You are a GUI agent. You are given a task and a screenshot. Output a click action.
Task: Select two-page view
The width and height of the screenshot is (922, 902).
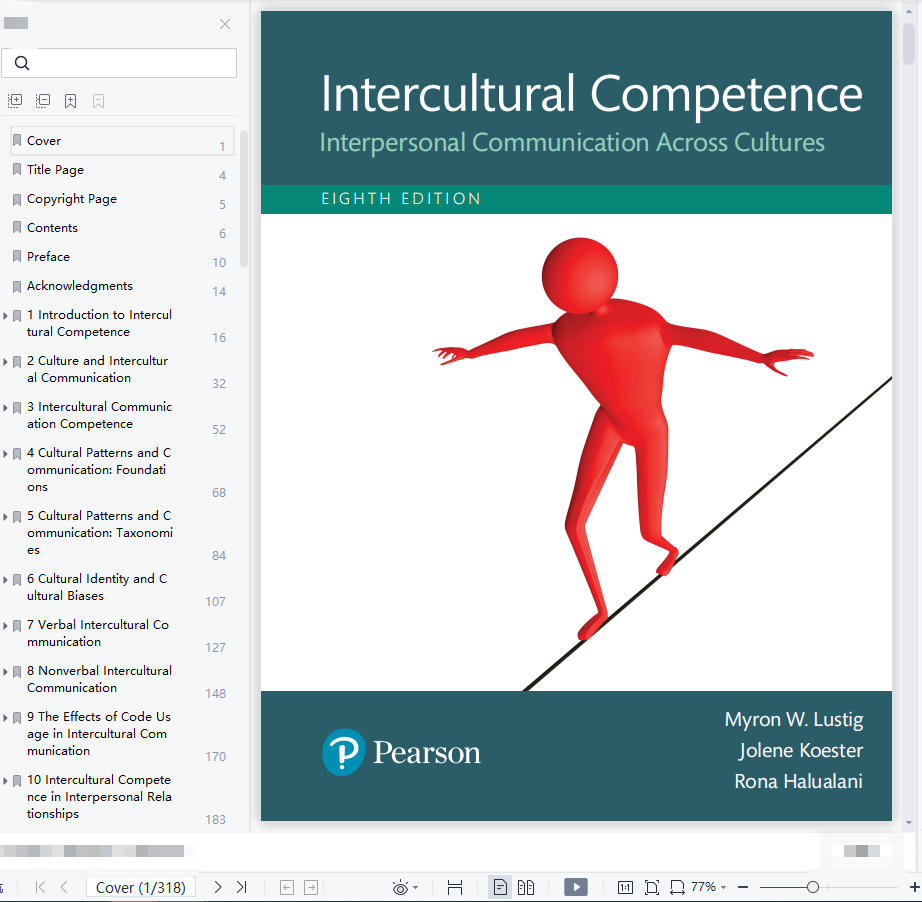pyautogui.click(x=526, y=887)
